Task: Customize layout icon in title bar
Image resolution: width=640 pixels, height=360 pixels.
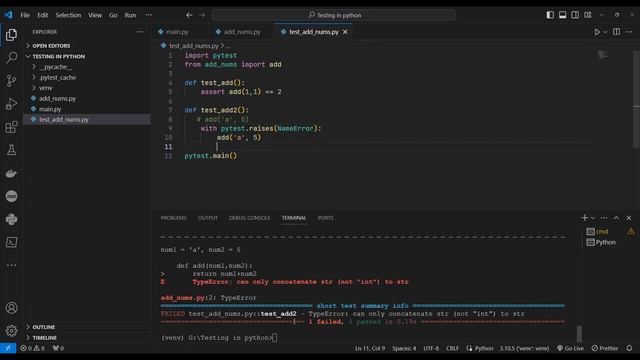Action: [x=588, y=15]
